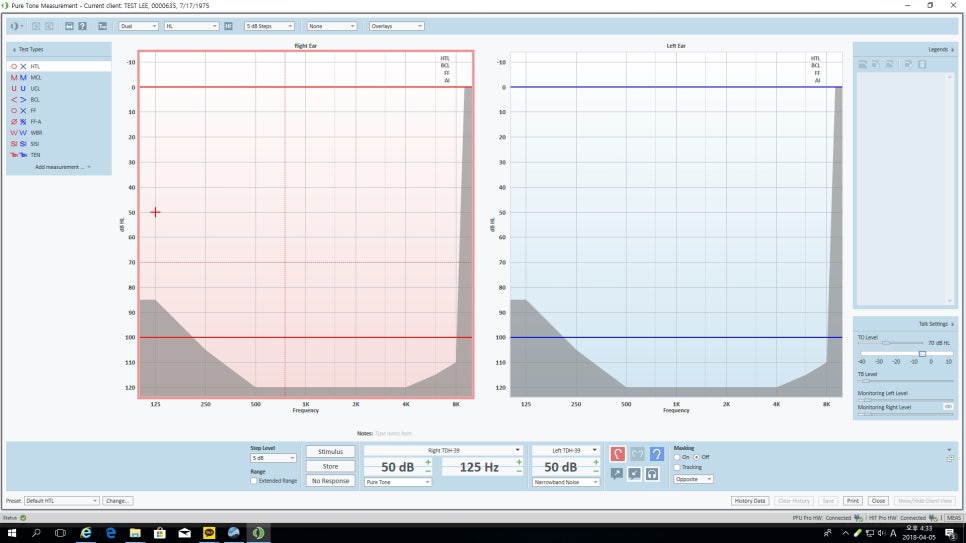Decrease frequency with minus beside 125 Hz
The width and height of the screenshot is (966, 543).
519,472
